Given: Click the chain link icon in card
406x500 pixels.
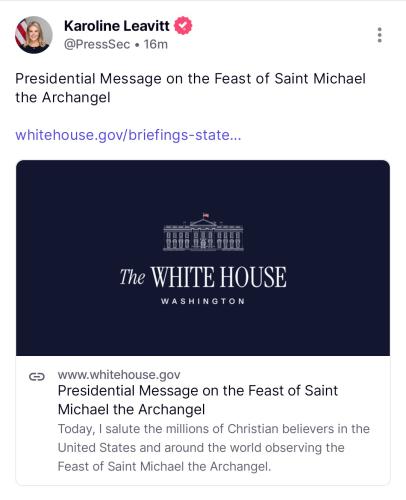Looking at the screenshot, I should click(x=37, y=377).
